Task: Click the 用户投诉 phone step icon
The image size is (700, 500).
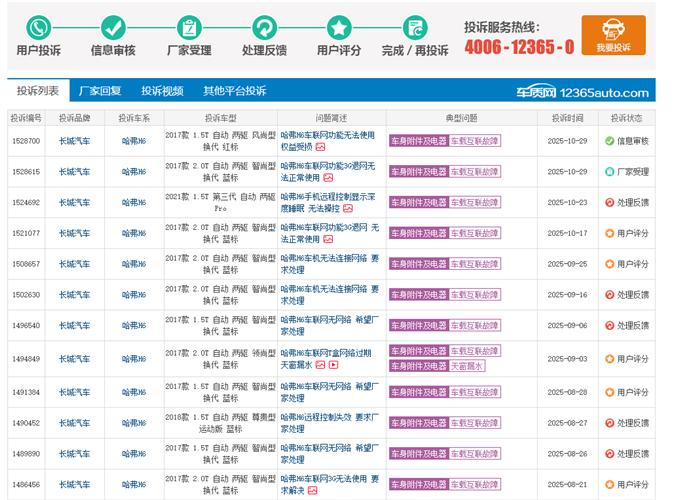Action: pyautogui.click(x=38, y=27)
